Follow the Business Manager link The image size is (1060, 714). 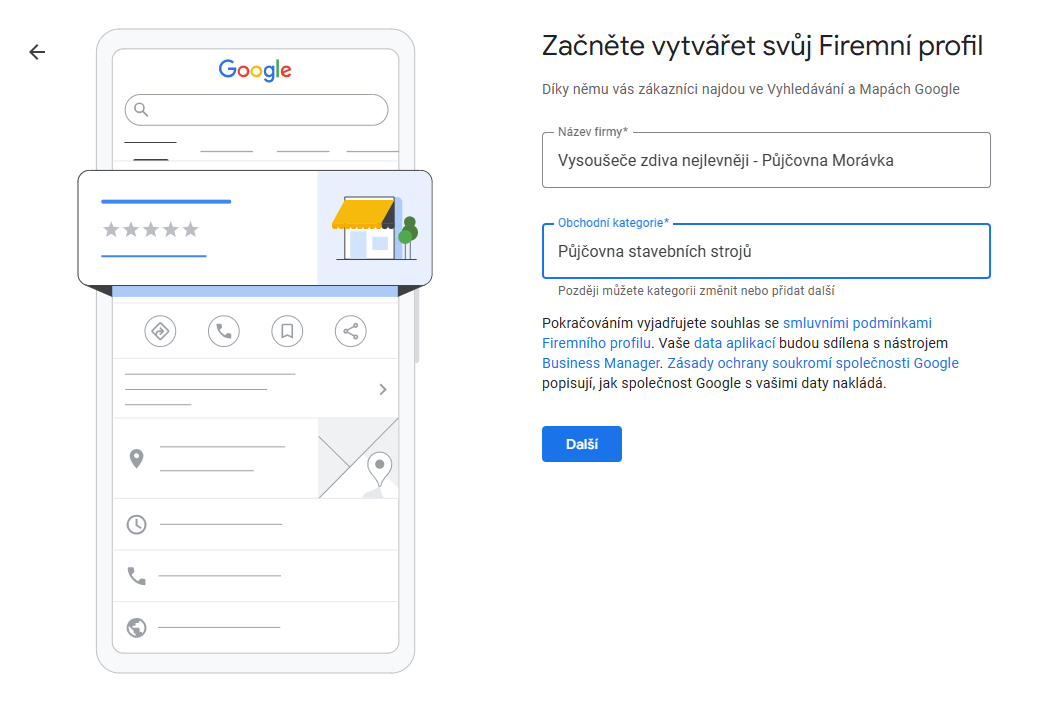[x=600, y=363]
